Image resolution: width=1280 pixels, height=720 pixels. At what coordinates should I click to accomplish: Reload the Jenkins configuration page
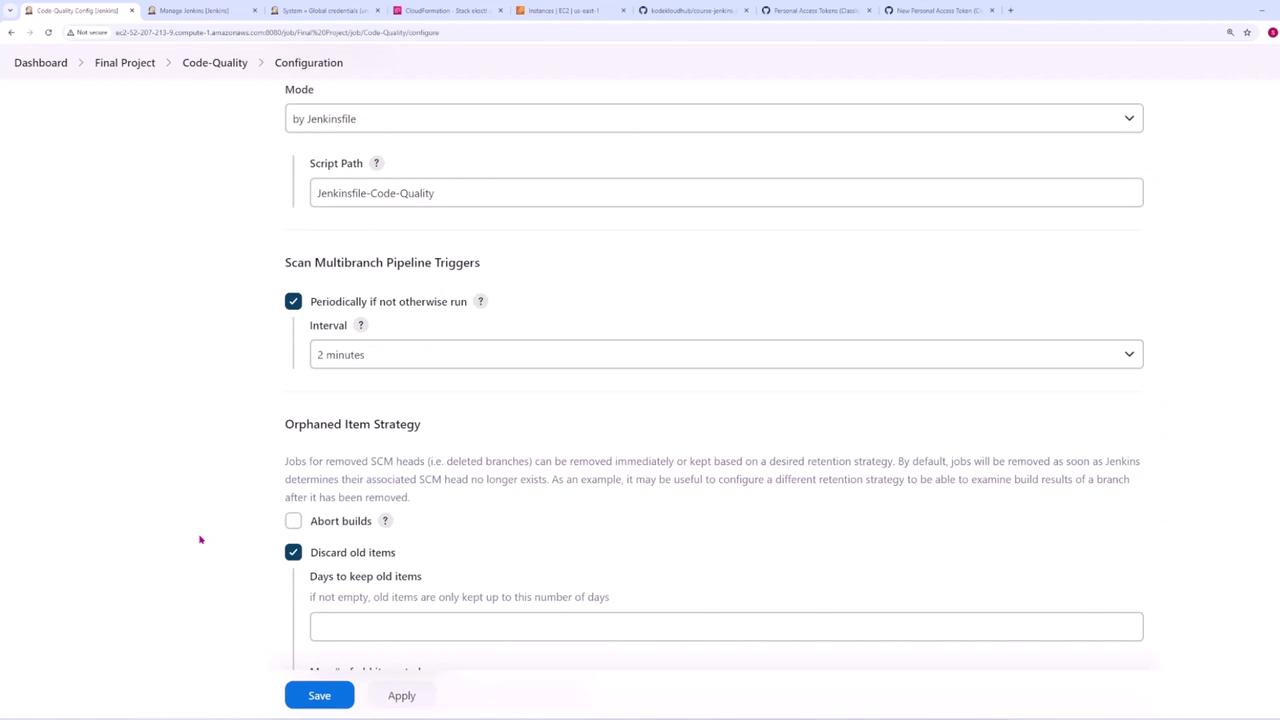(48, 32)
